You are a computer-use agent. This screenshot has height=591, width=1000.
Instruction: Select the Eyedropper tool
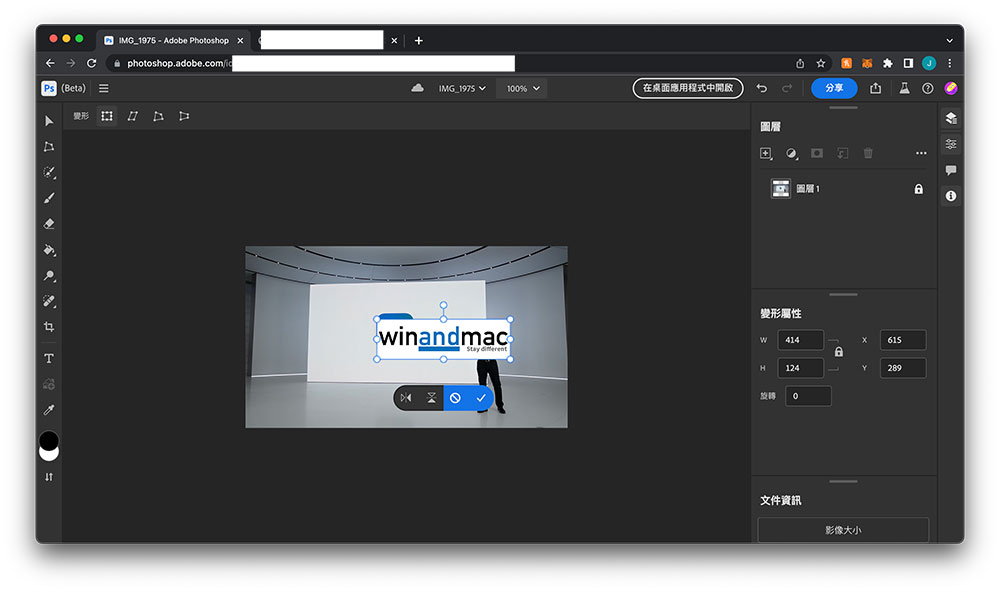pos(49,410)
